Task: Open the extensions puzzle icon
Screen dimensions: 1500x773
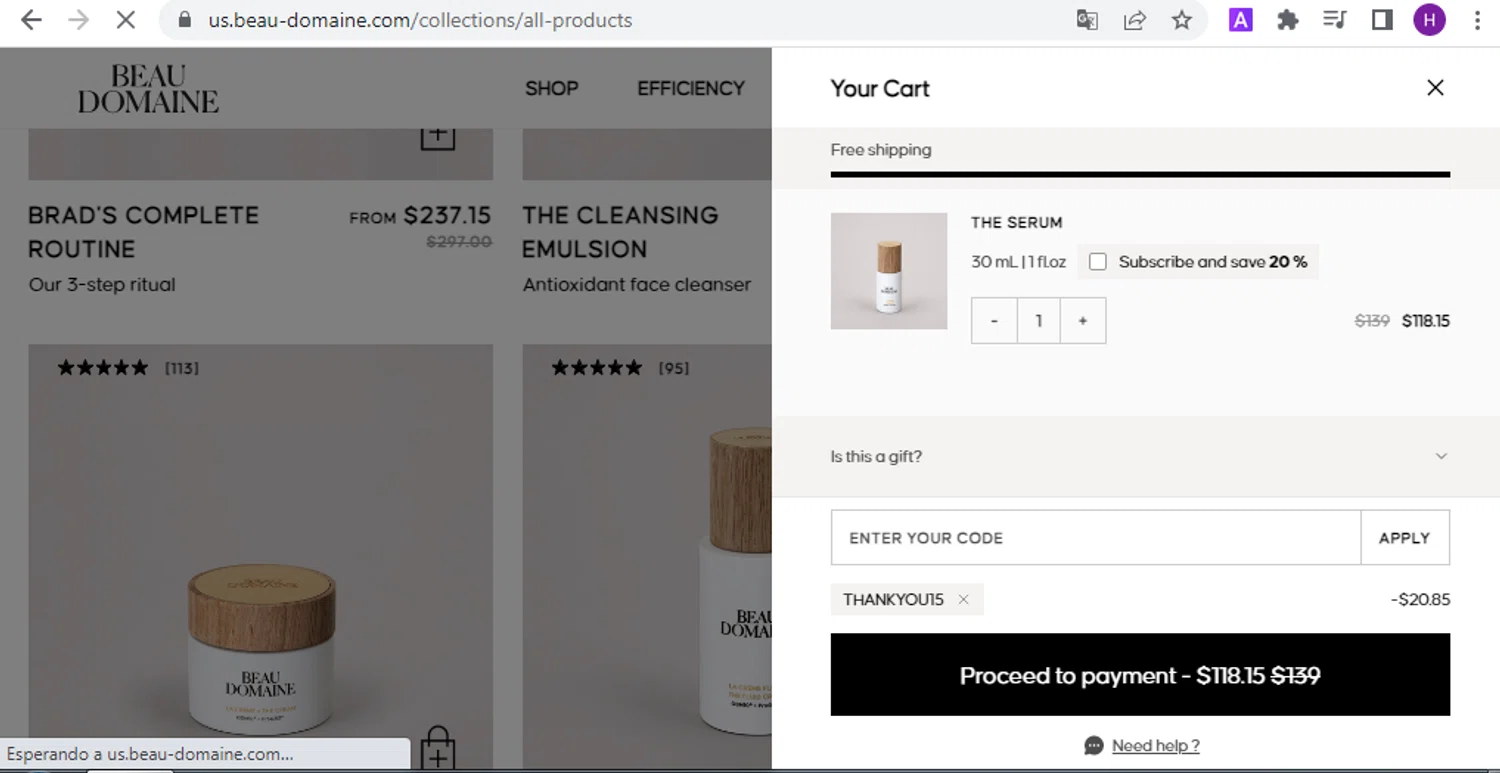Action: (1288, 20)
